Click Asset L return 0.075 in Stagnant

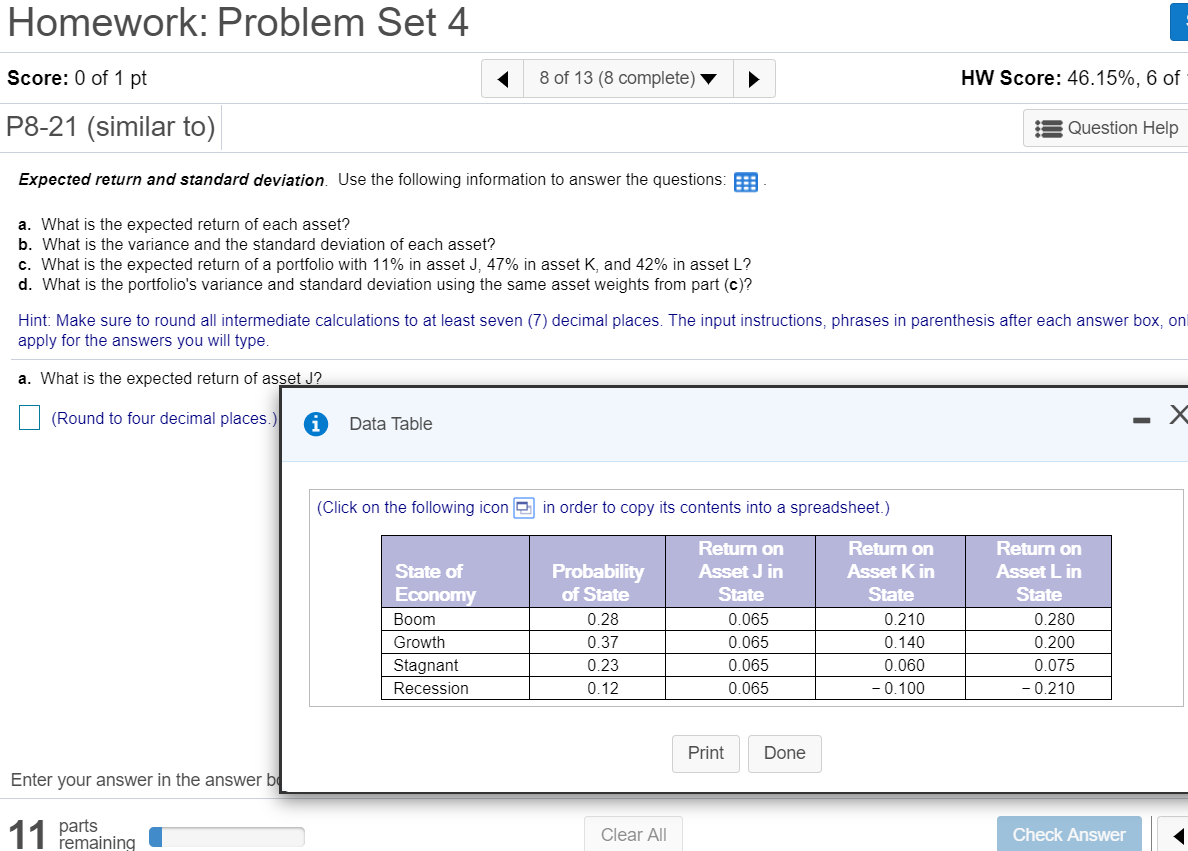coord(1054,665)
